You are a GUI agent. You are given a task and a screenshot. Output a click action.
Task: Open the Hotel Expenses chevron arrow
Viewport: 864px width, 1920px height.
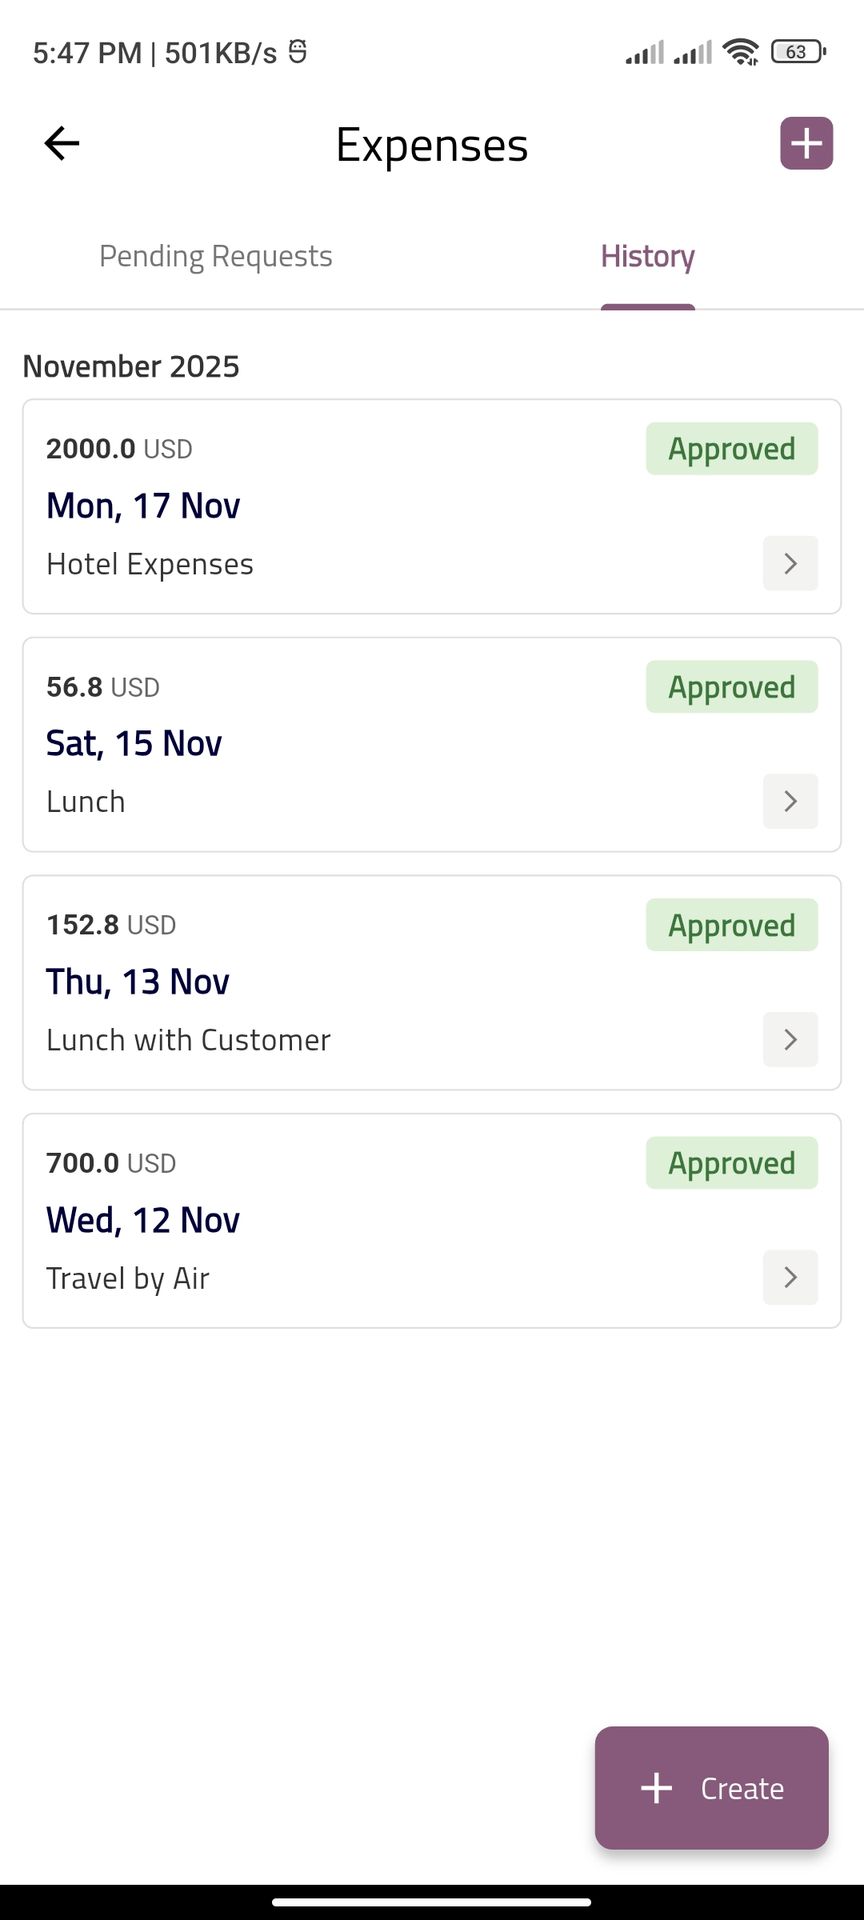(790, 564)
